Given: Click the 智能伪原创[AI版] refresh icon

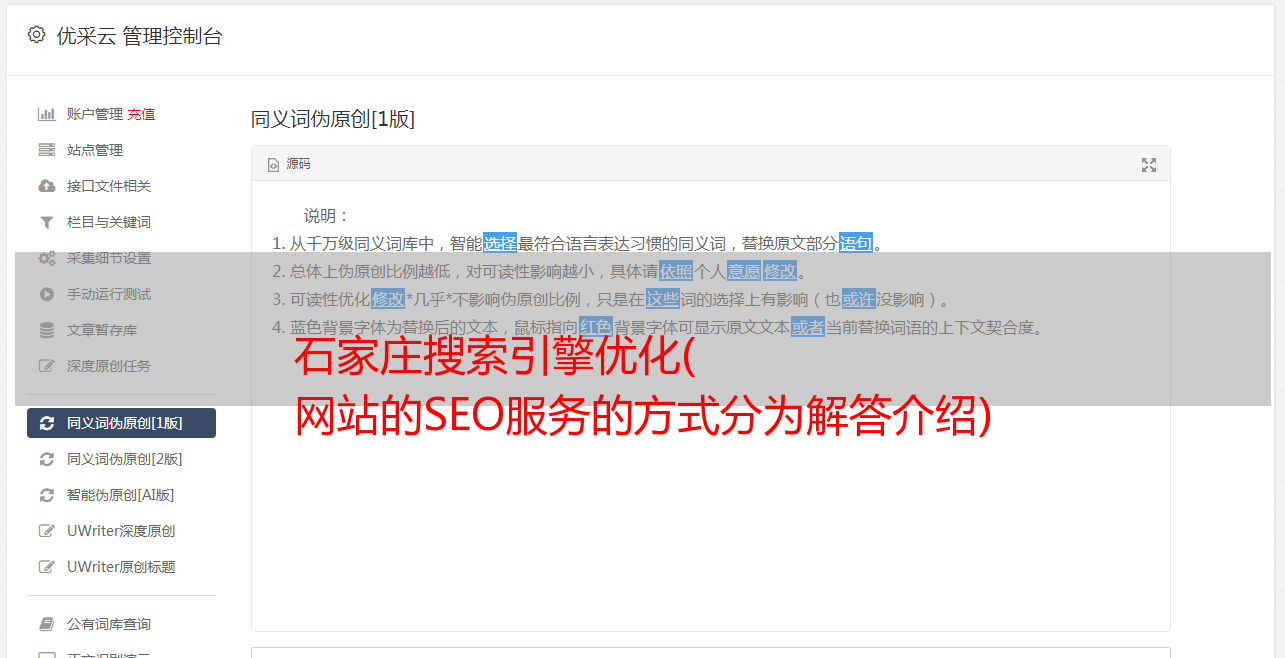Looking at the screenshot, I should click(46, 495).
